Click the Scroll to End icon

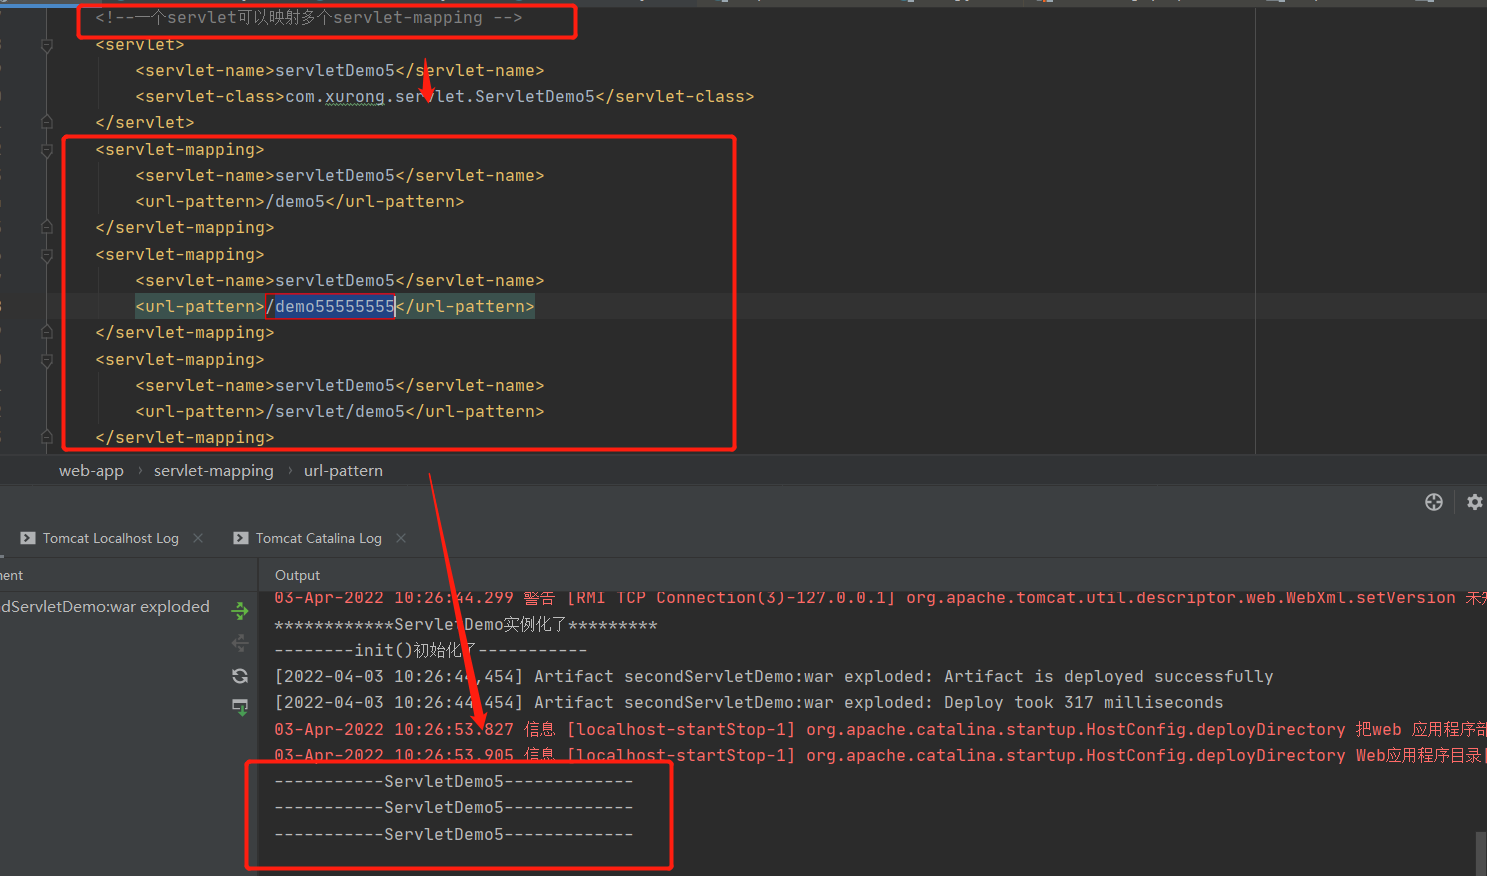click(240, 708)
